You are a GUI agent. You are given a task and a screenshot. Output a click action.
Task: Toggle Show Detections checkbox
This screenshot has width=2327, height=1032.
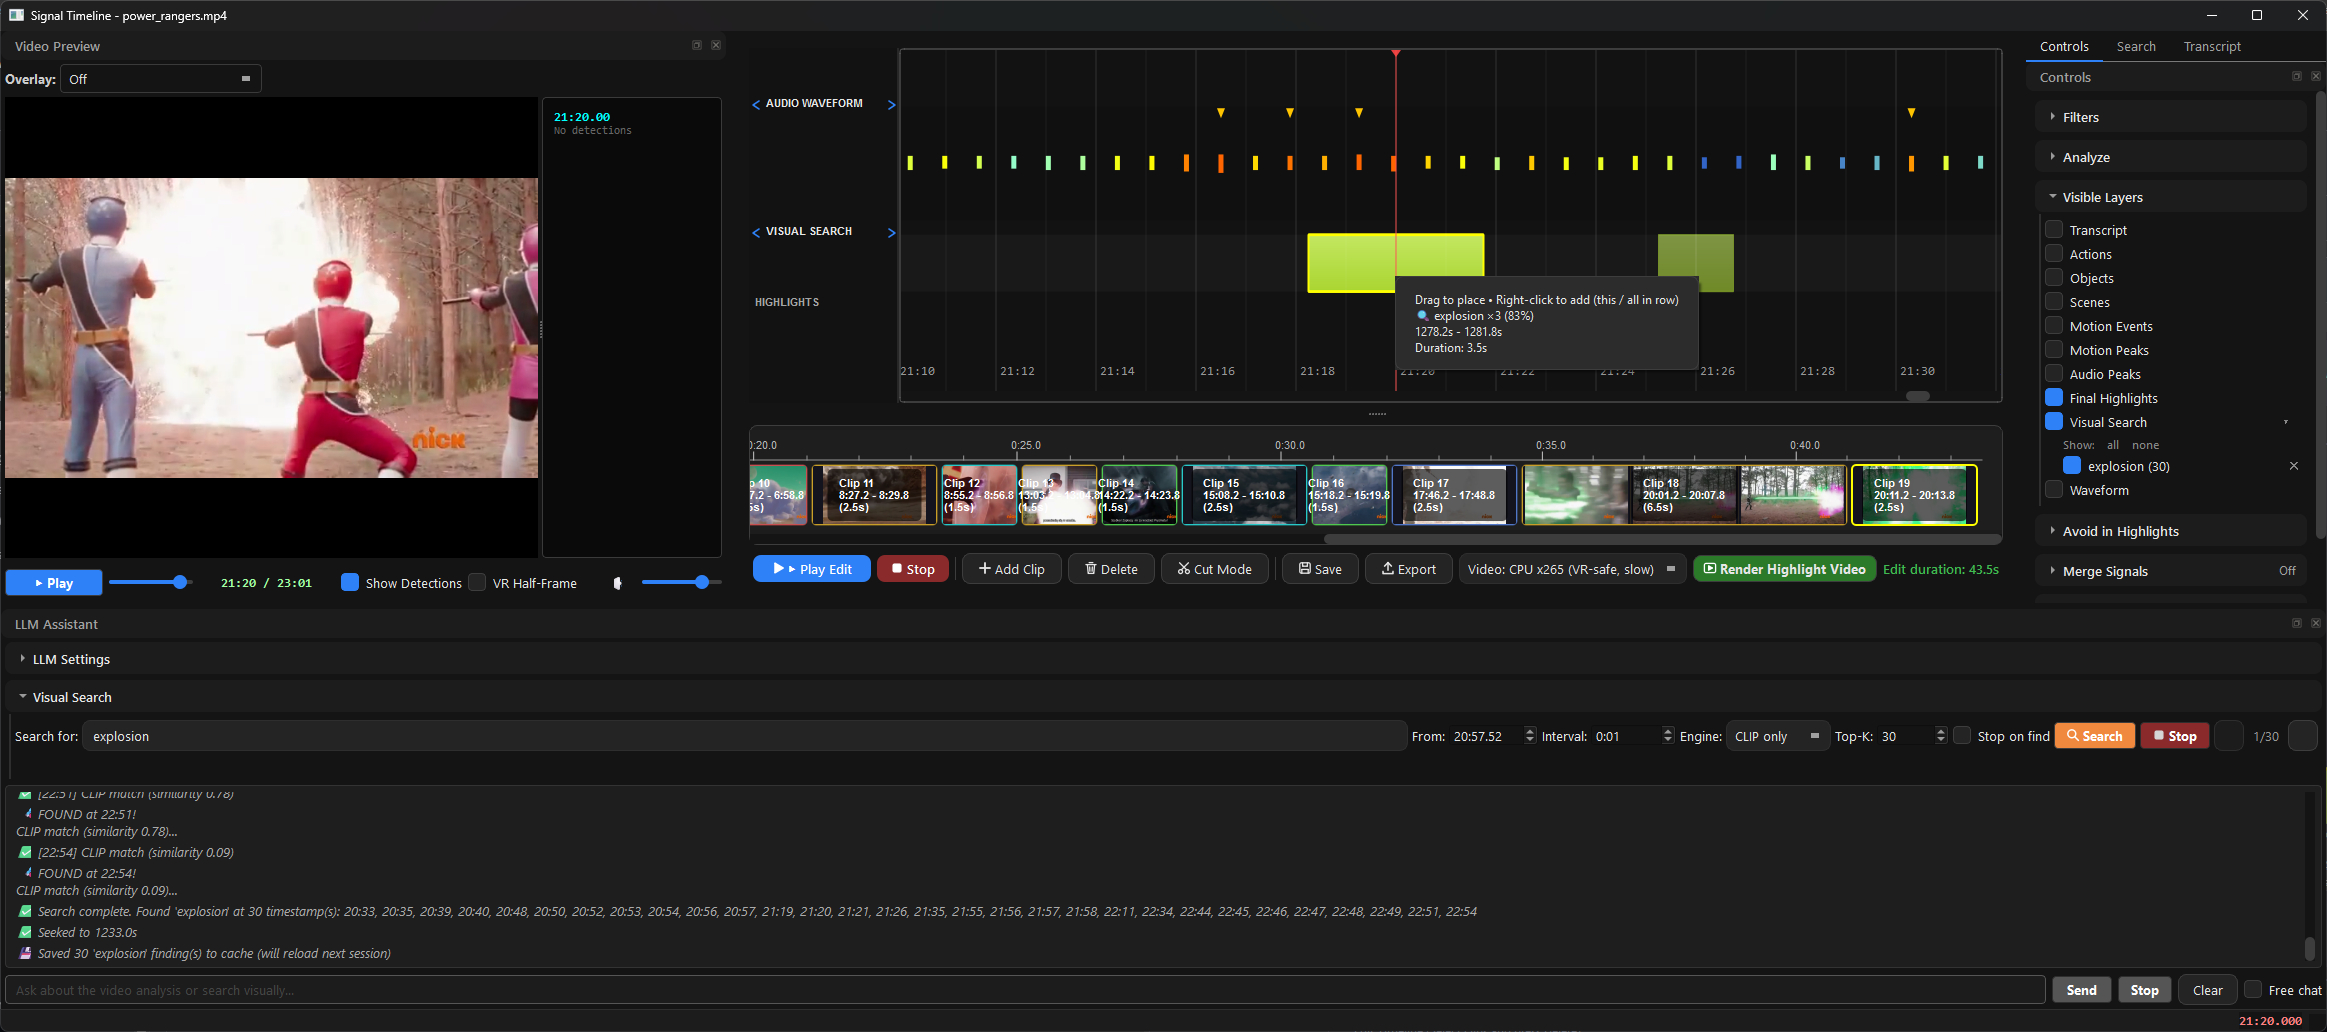[350, 582]
